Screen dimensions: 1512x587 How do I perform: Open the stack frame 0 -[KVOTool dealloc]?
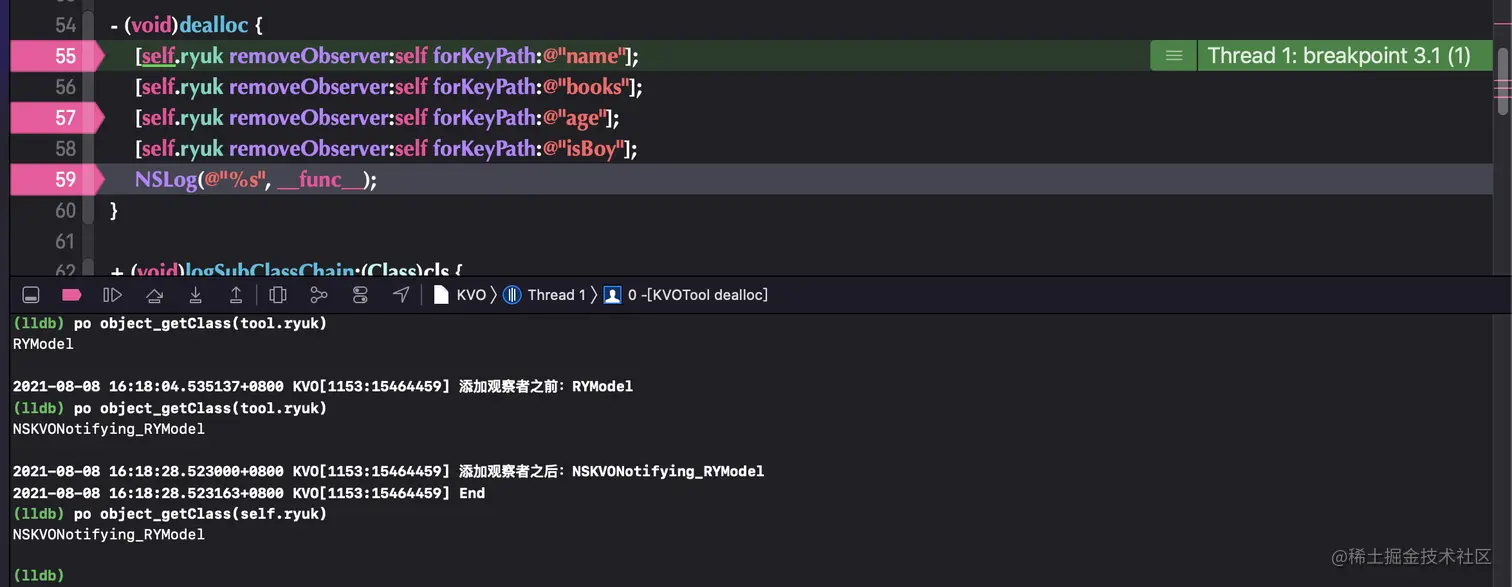(x=686, y=295)
